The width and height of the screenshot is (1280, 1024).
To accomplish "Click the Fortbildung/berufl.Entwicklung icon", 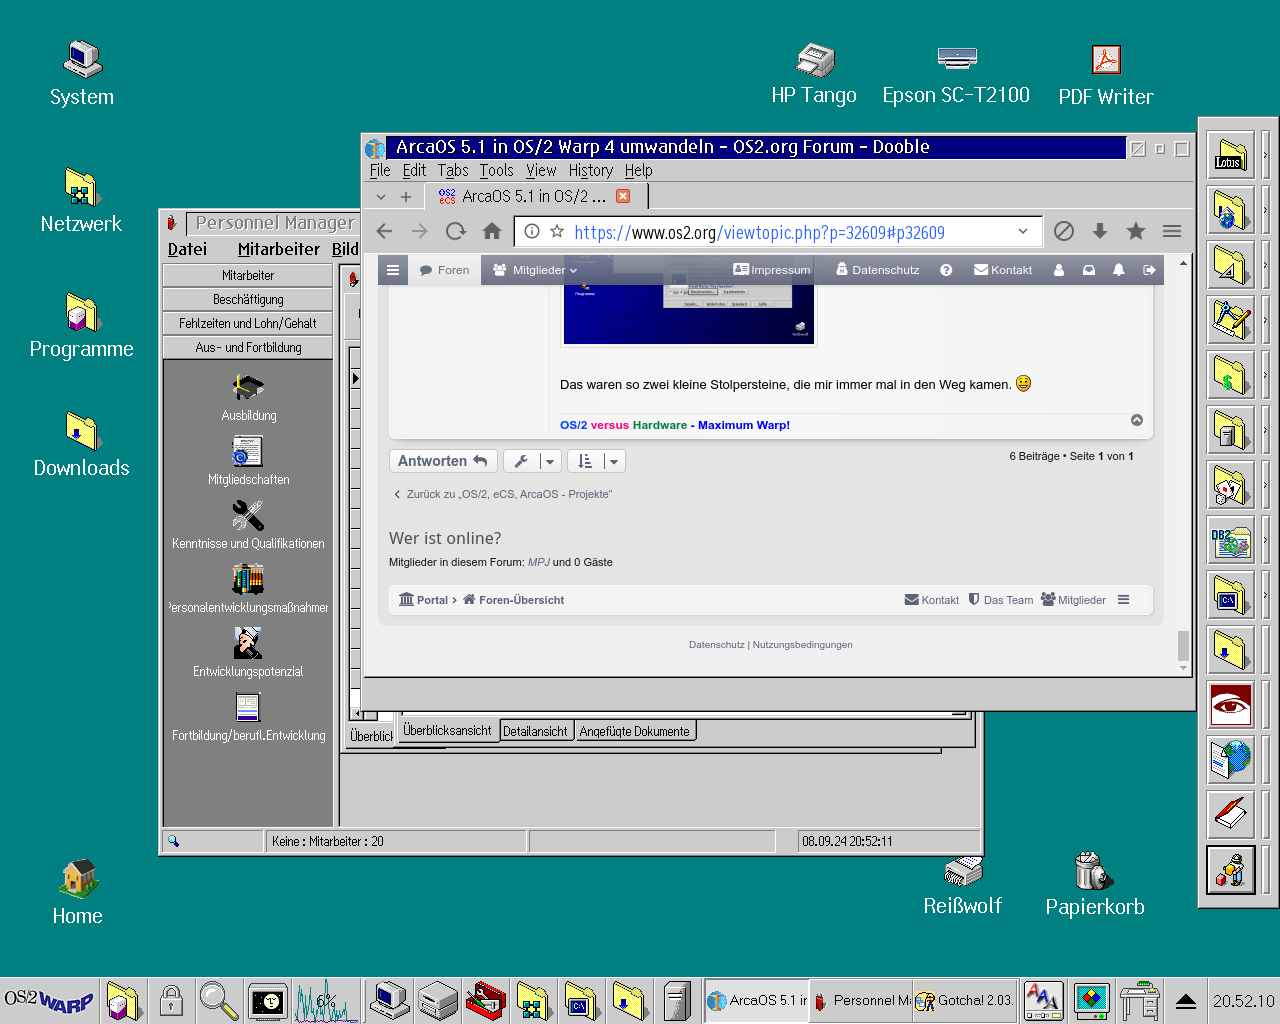I will tap(248, 707).
